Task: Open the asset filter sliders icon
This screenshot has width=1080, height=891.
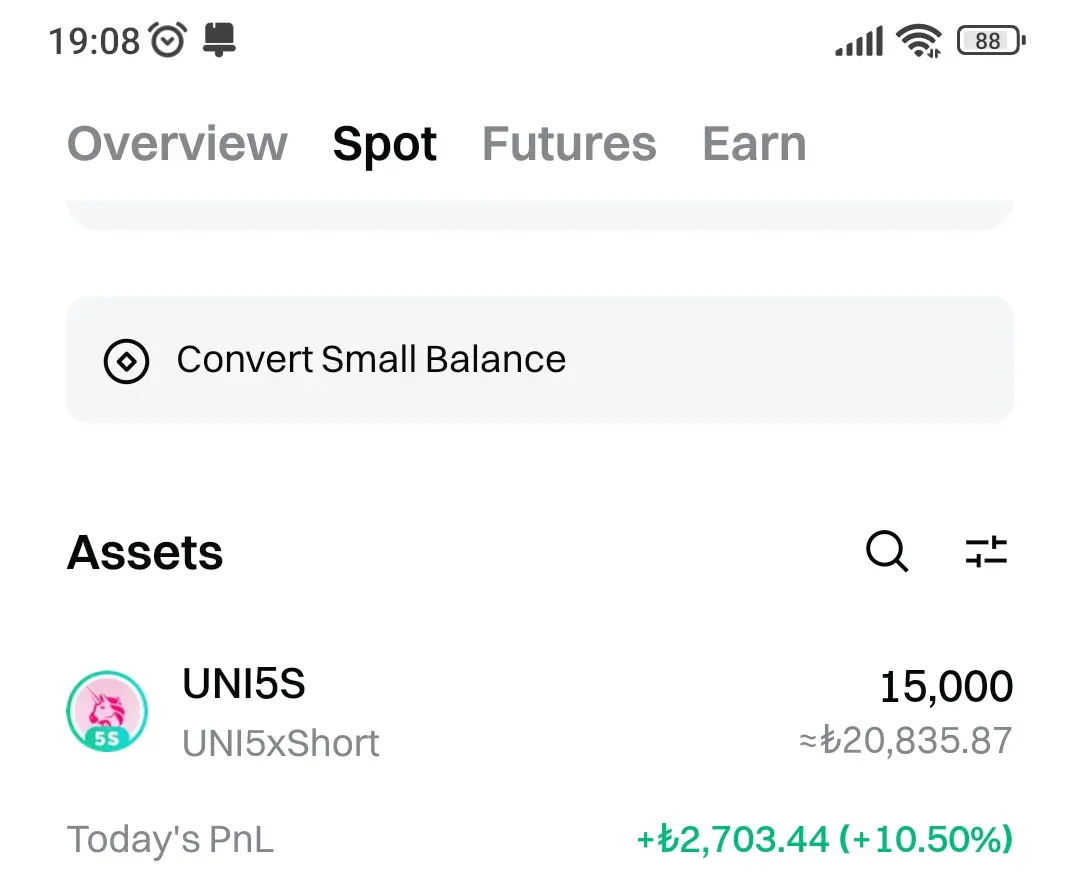Action: (986, 552)
